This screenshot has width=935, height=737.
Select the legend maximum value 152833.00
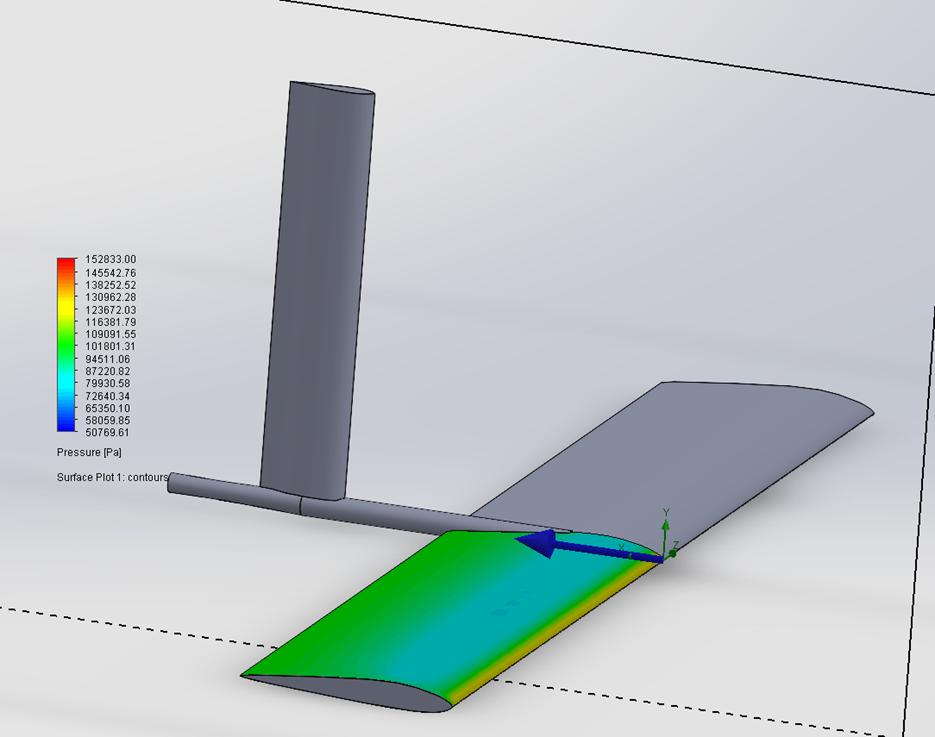(110, 259)
